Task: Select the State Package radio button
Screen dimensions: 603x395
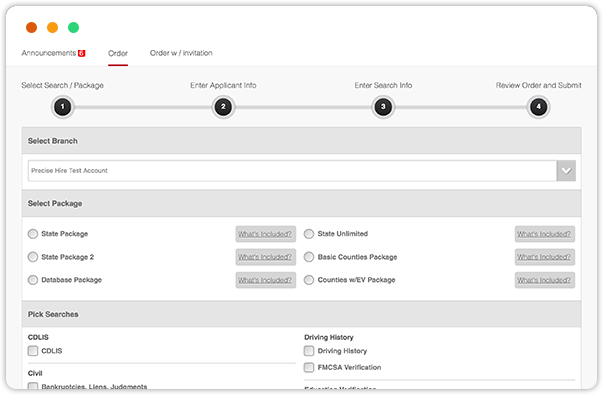Action: (33, 234)
